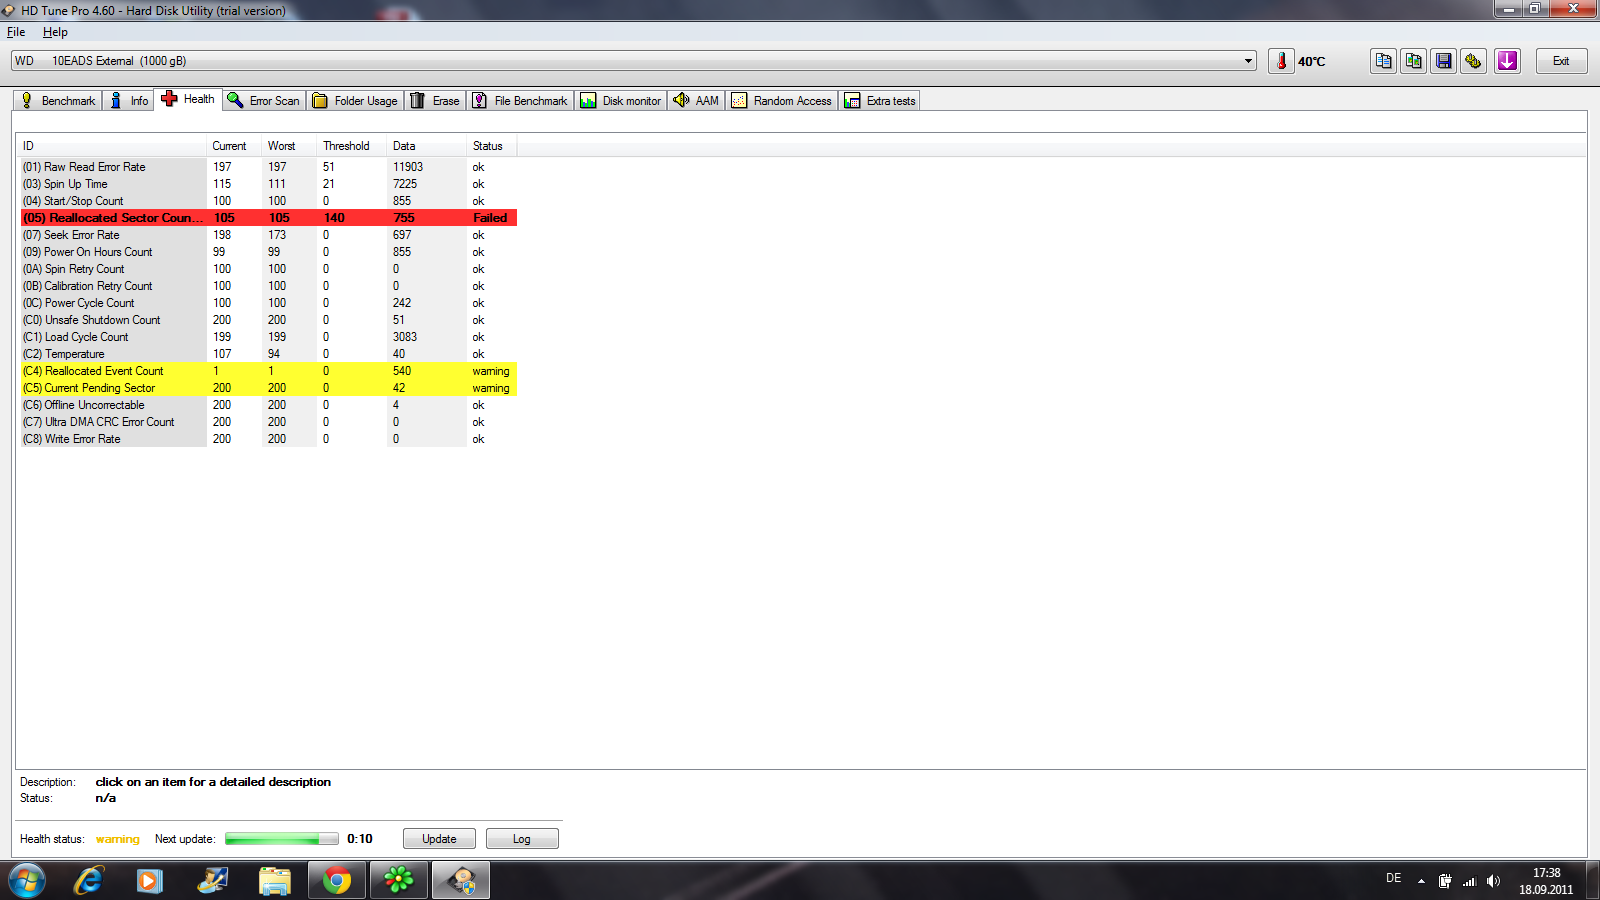Switch to the Extra tests tab
Screen dimensions: 1600x900
880,100
